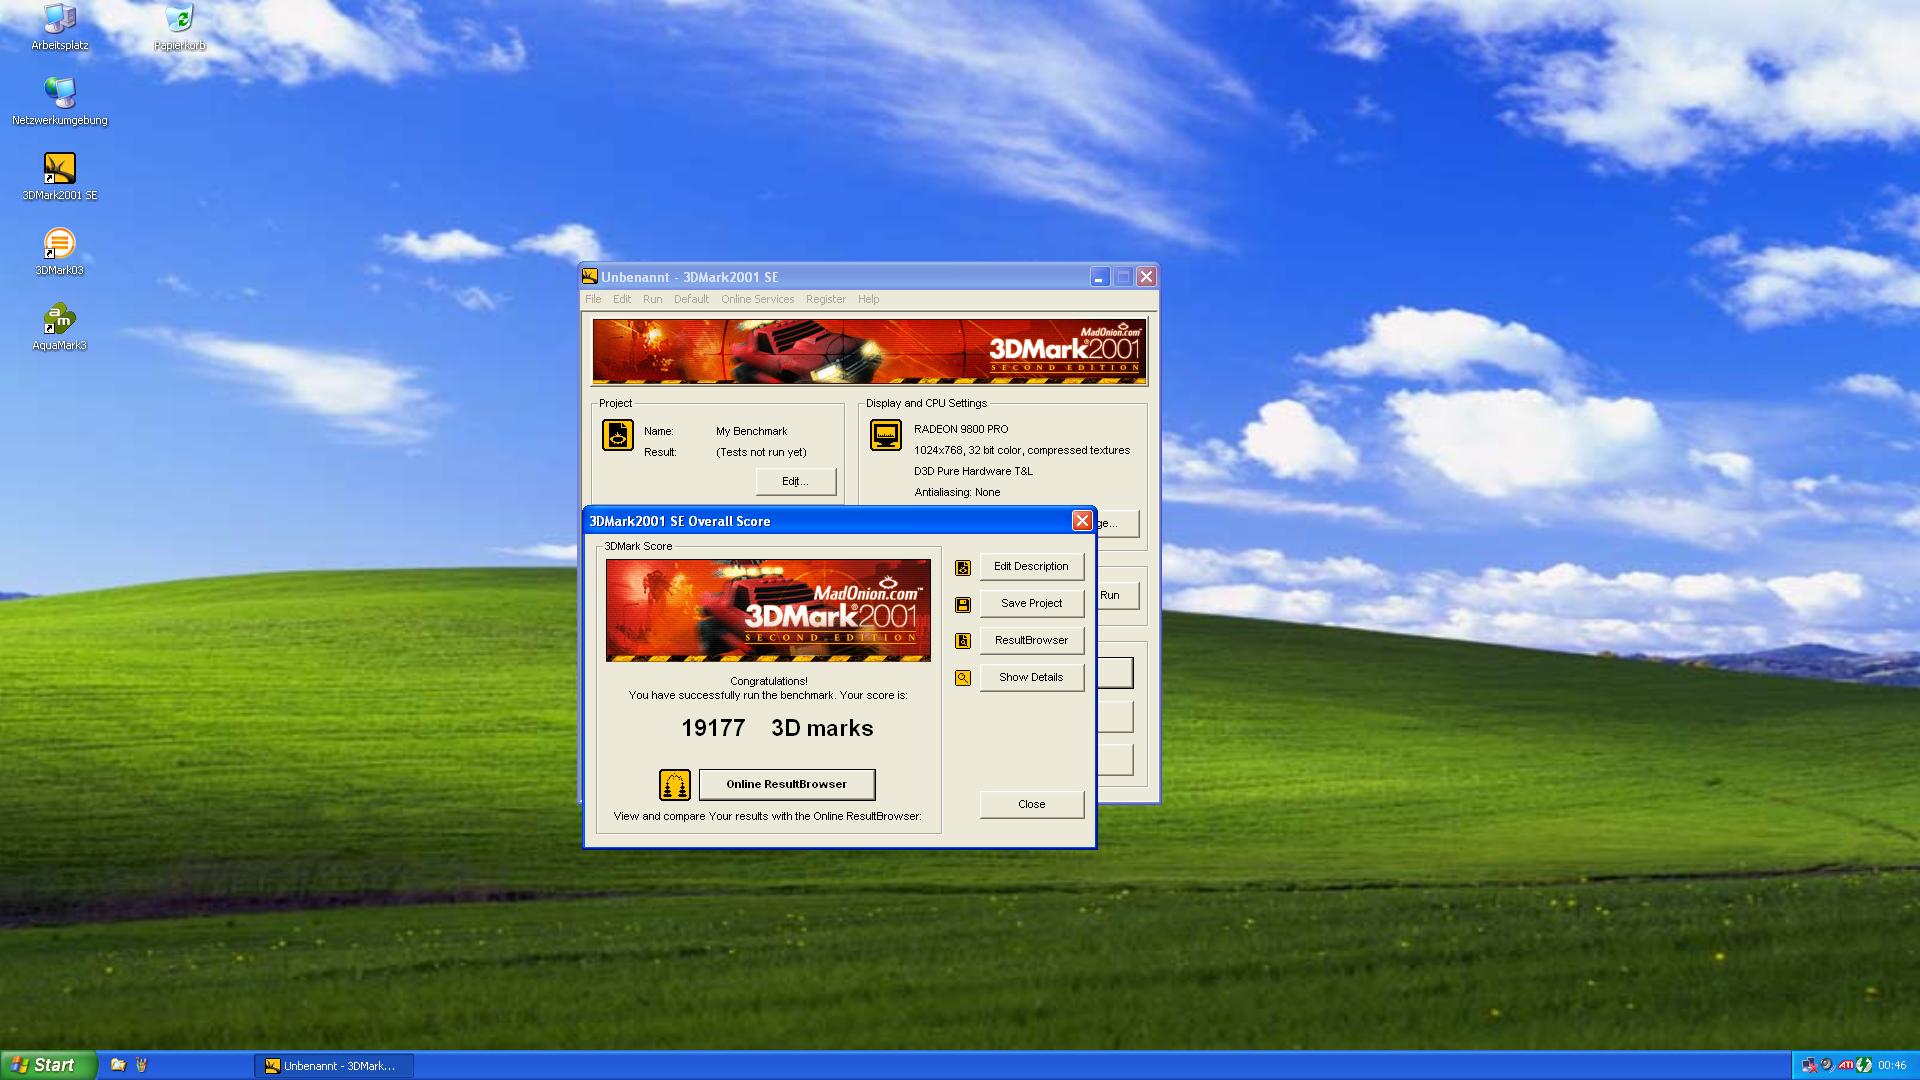The height and width of the screenshot is (1080, 1920).
Task: Click the ResultBrowser button
Action: click(1031, 641)
